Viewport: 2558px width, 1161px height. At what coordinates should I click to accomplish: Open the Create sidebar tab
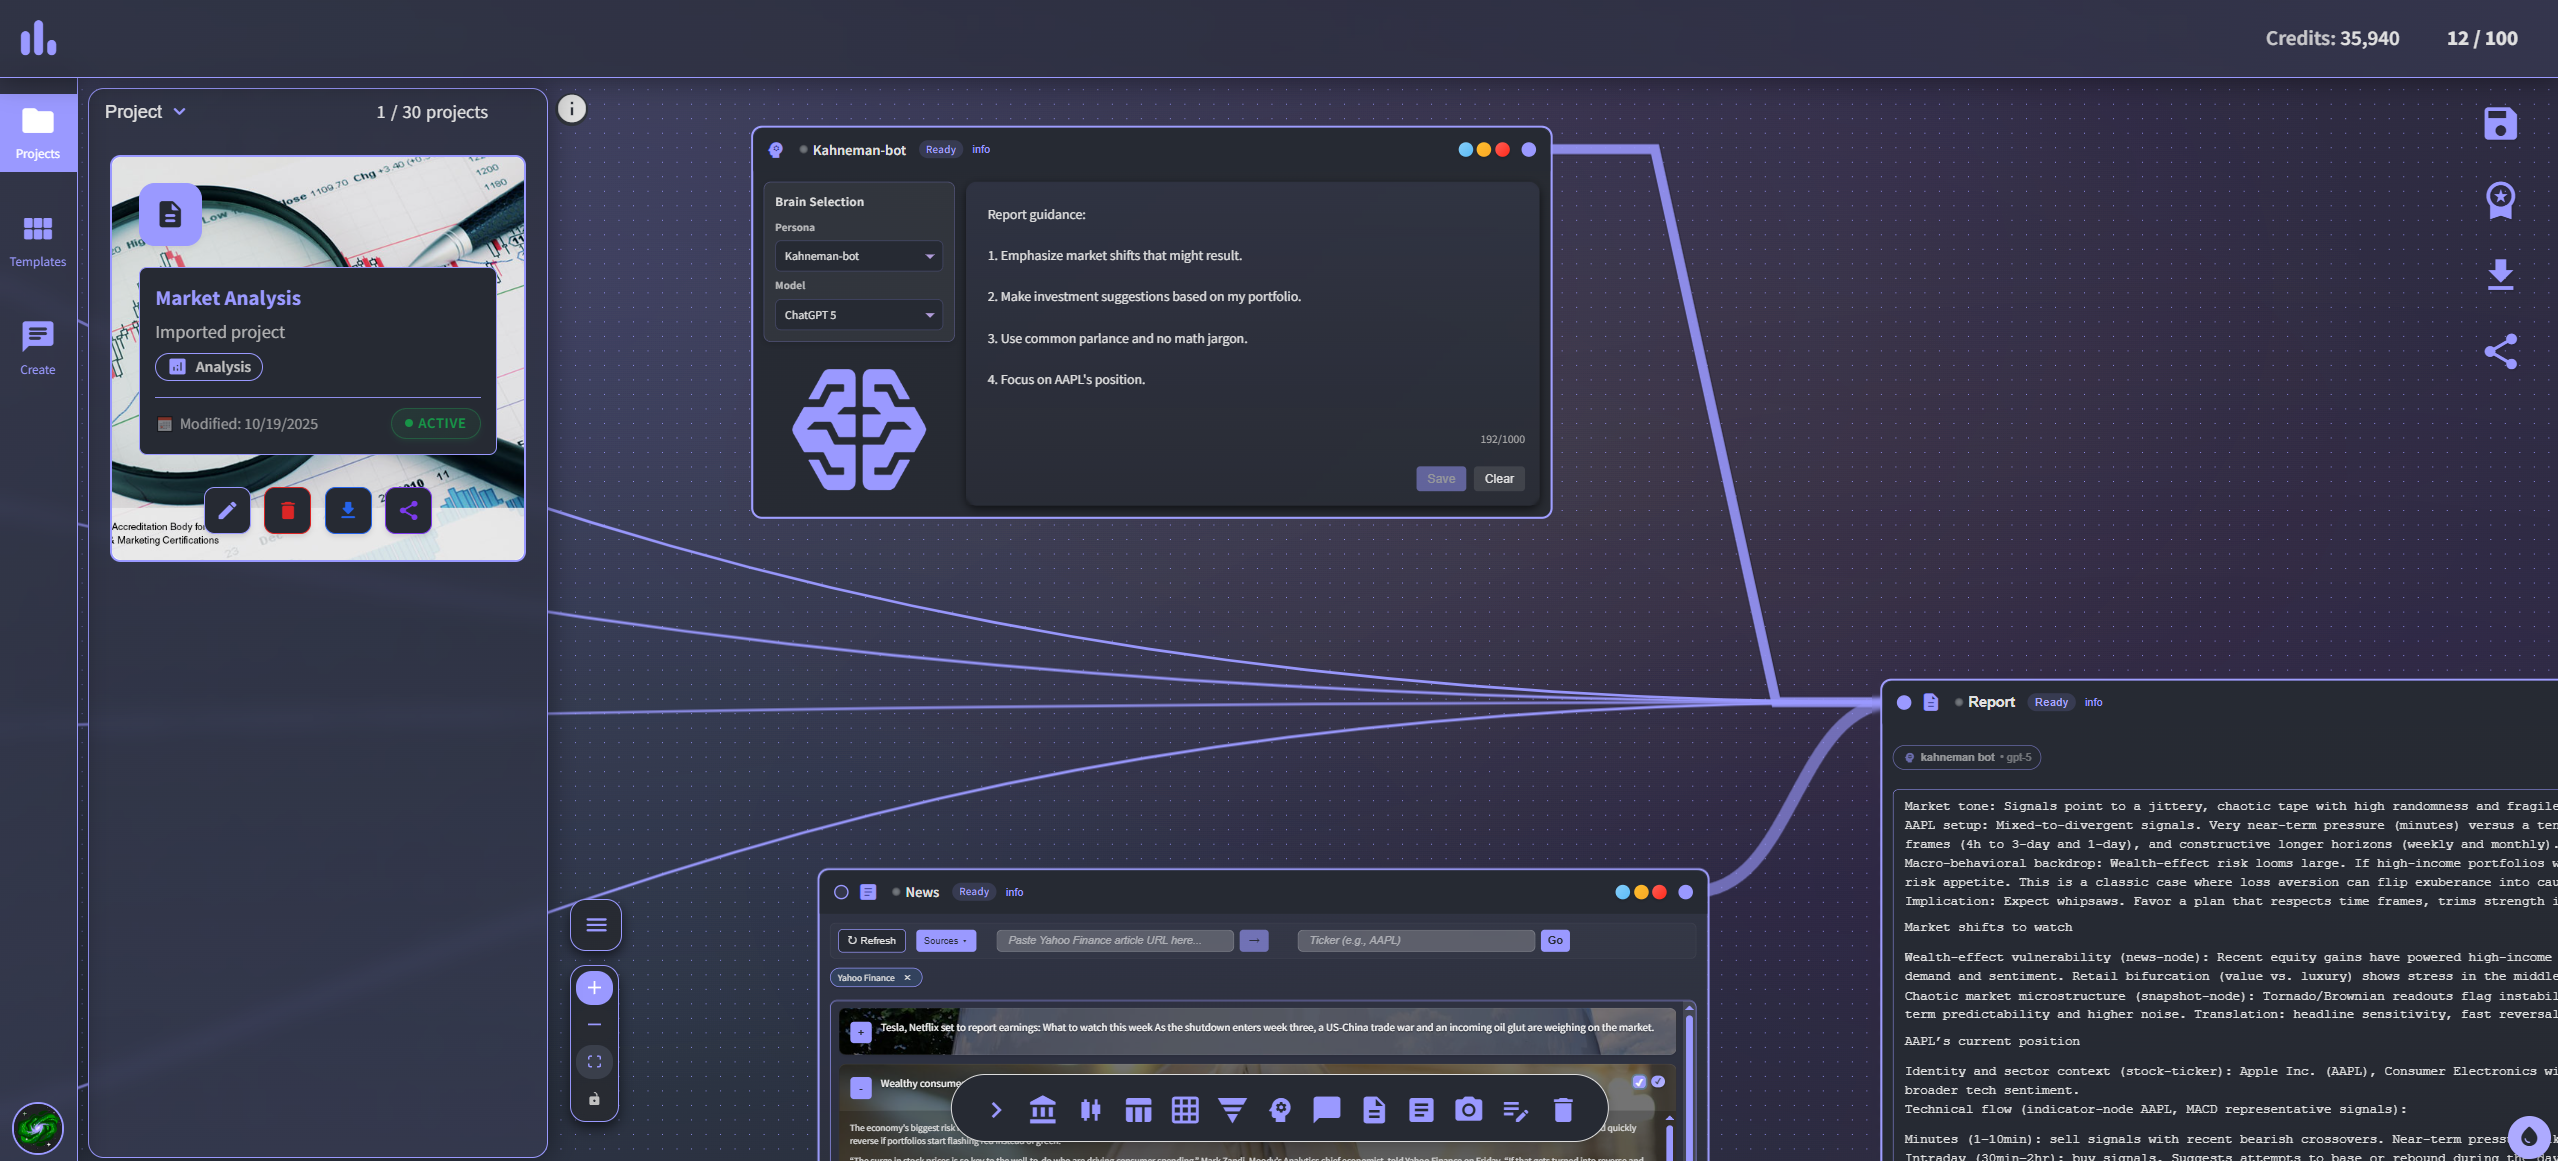pyautogui.click(x=38, y=348)
